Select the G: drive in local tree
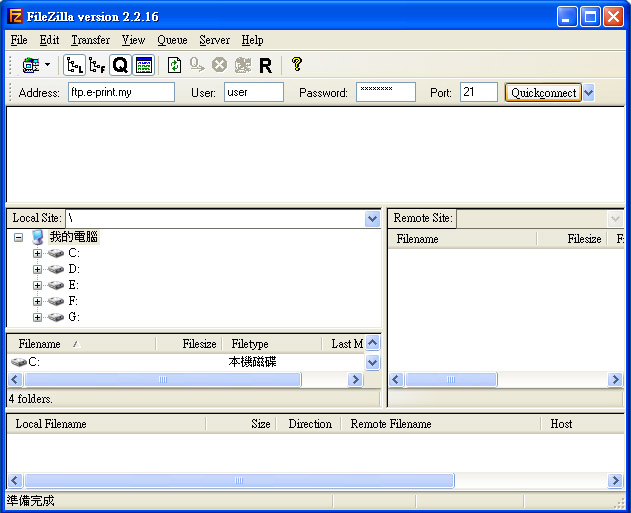The image size is (631, 513). (74, 317)
